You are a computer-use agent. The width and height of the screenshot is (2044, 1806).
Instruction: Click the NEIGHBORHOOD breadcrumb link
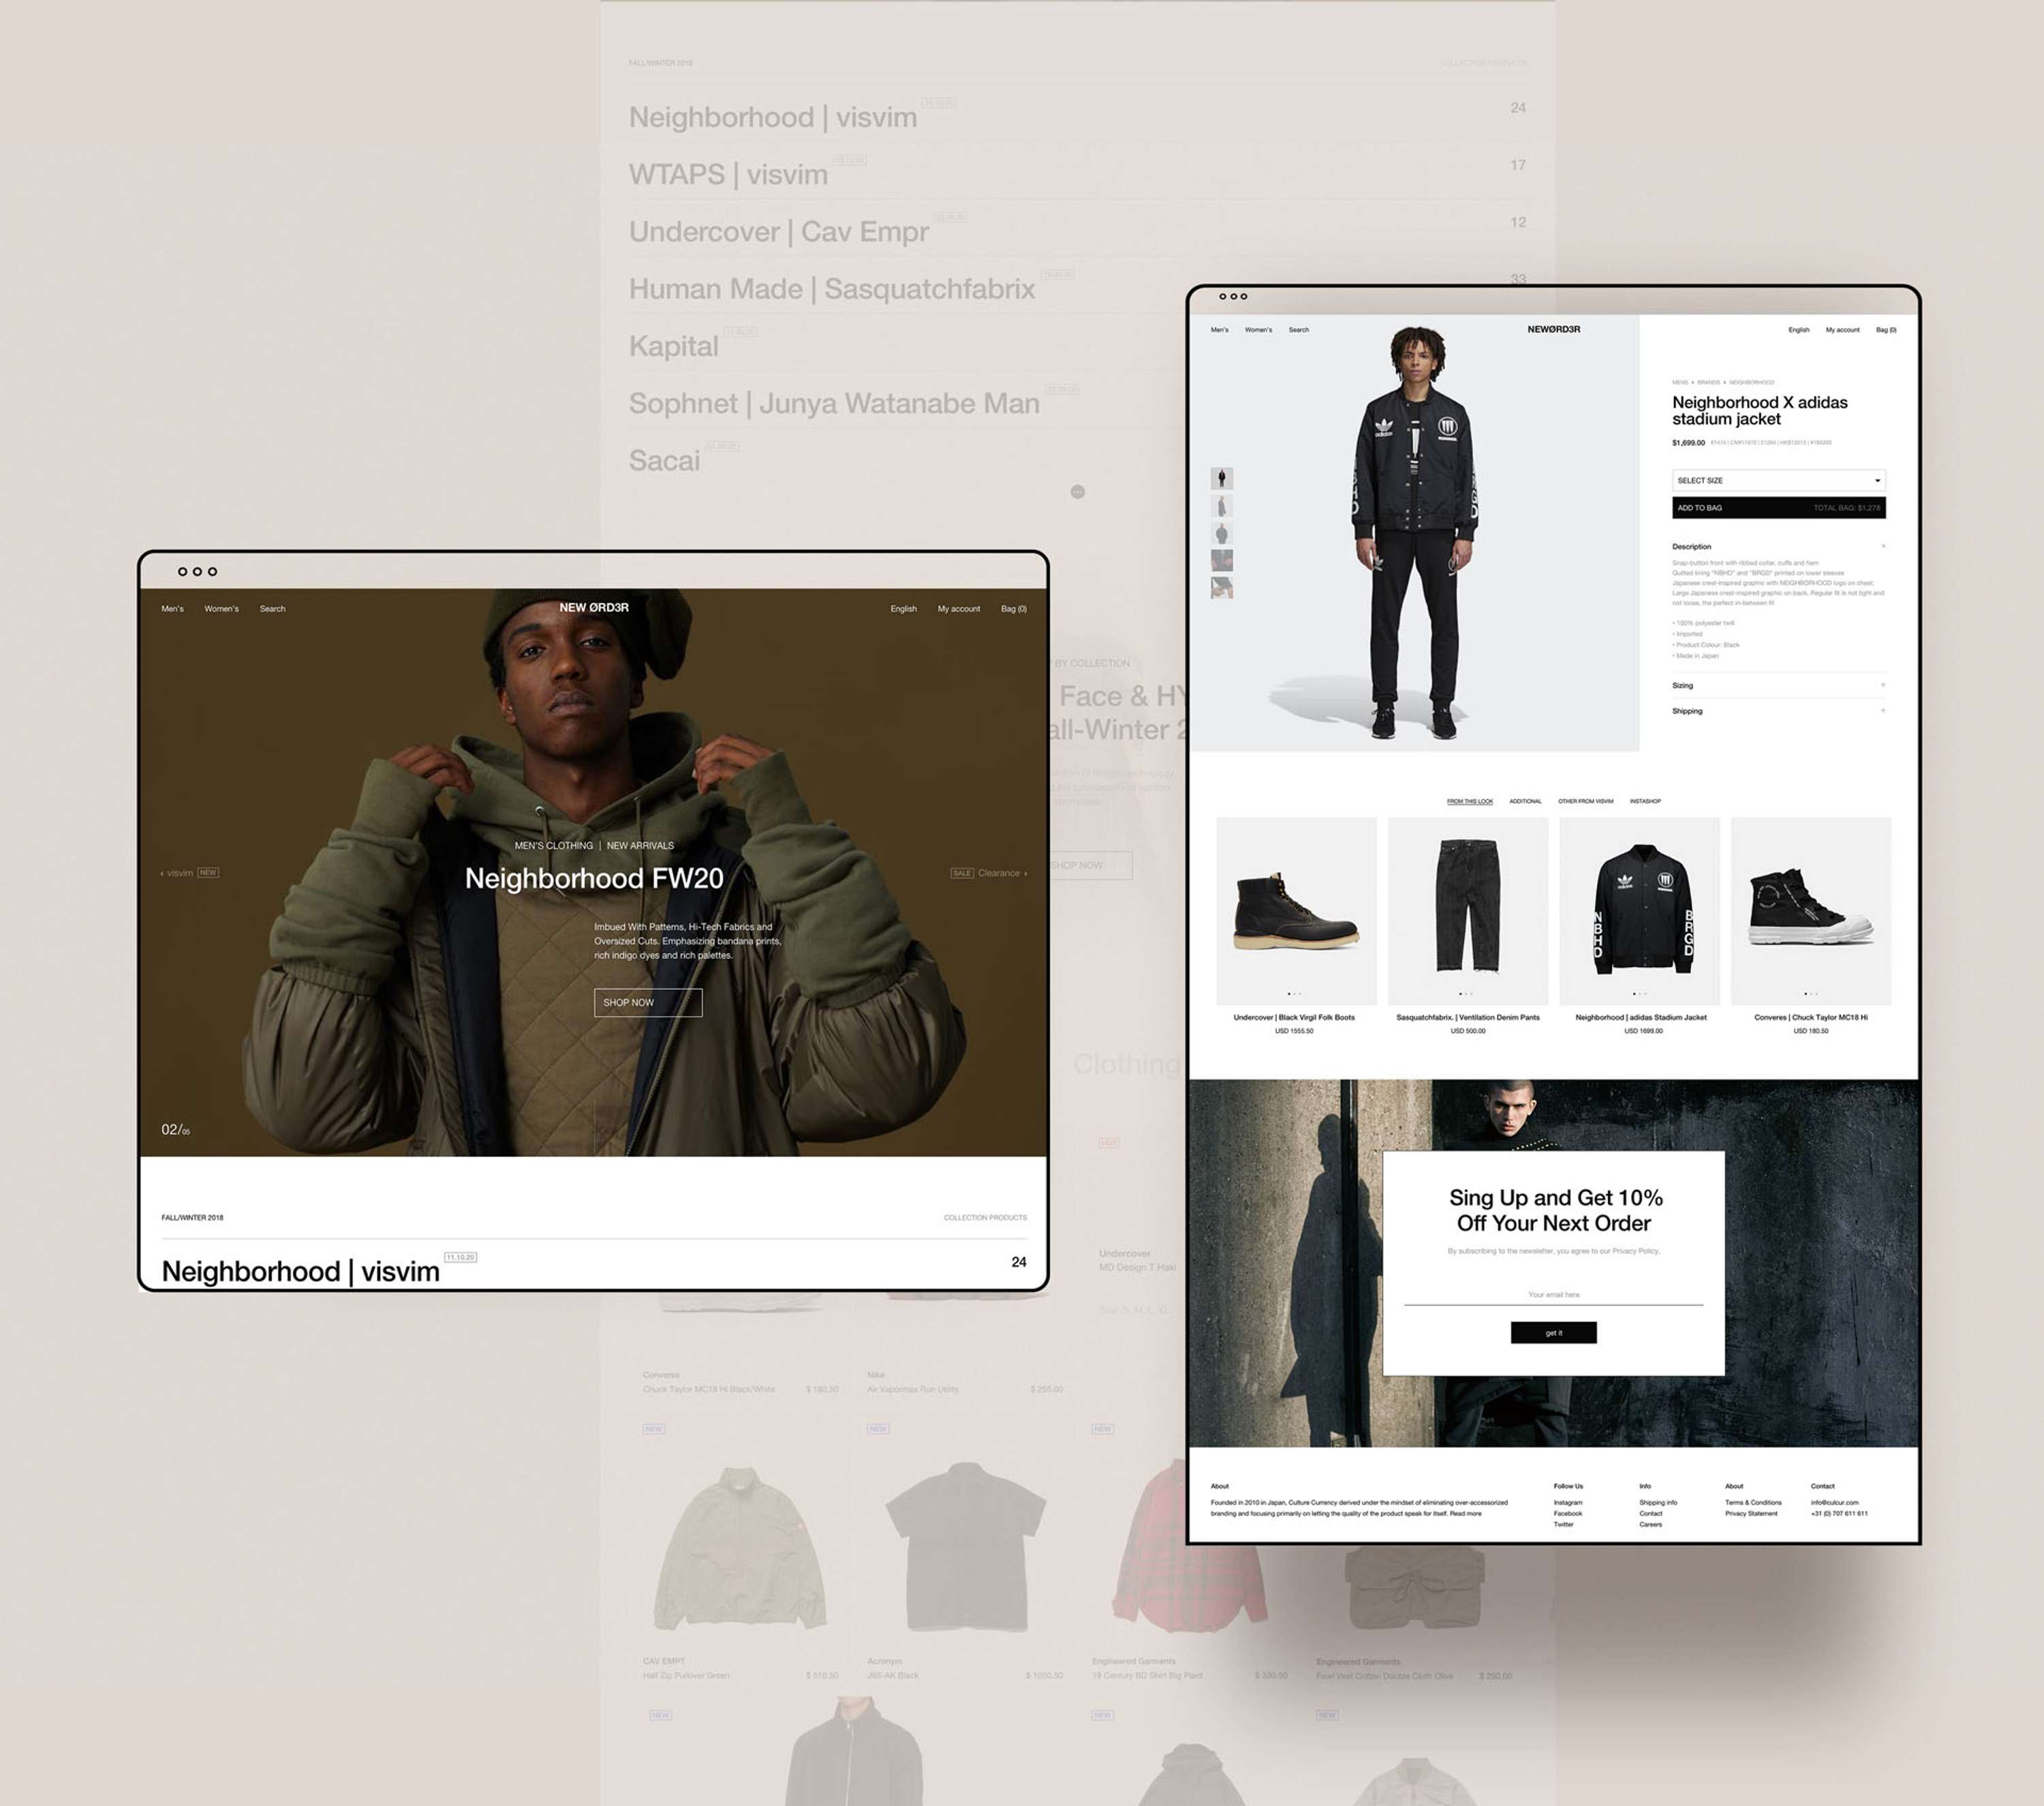(1752, 383)
